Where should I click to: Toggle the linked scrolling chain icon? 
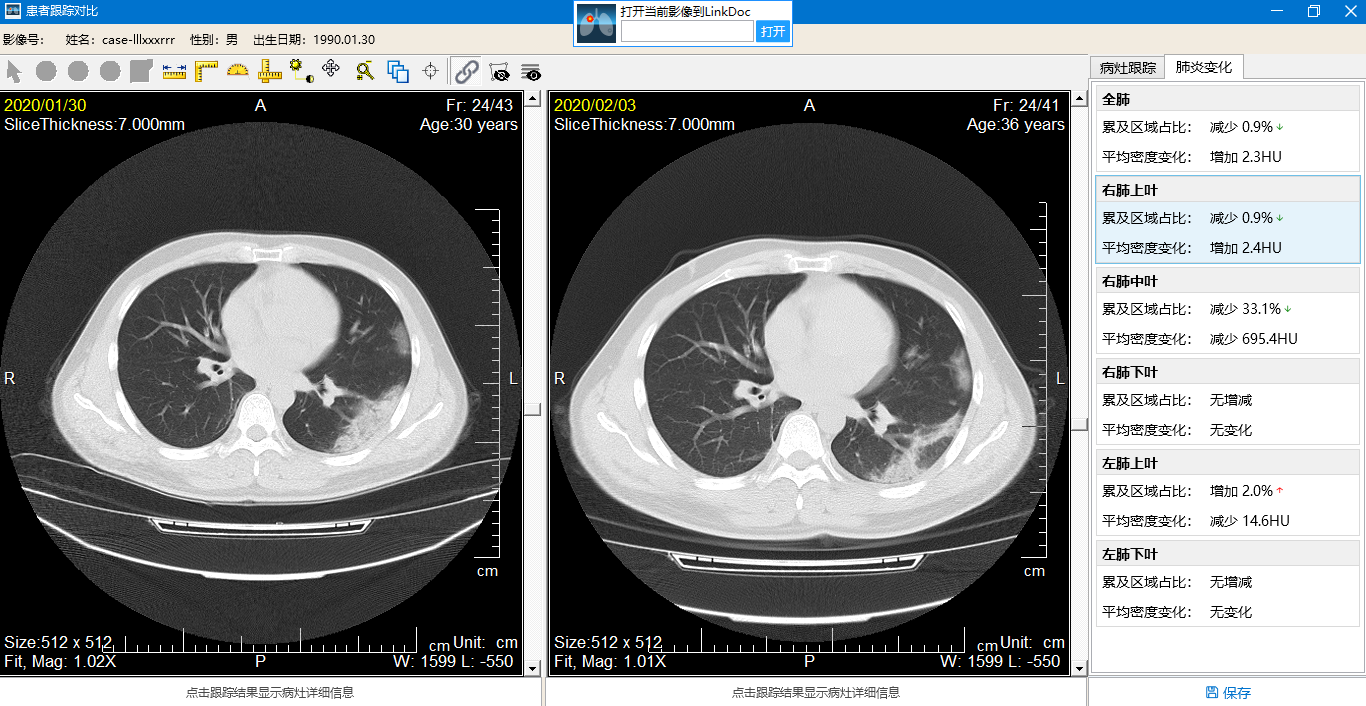click(466, 72)
